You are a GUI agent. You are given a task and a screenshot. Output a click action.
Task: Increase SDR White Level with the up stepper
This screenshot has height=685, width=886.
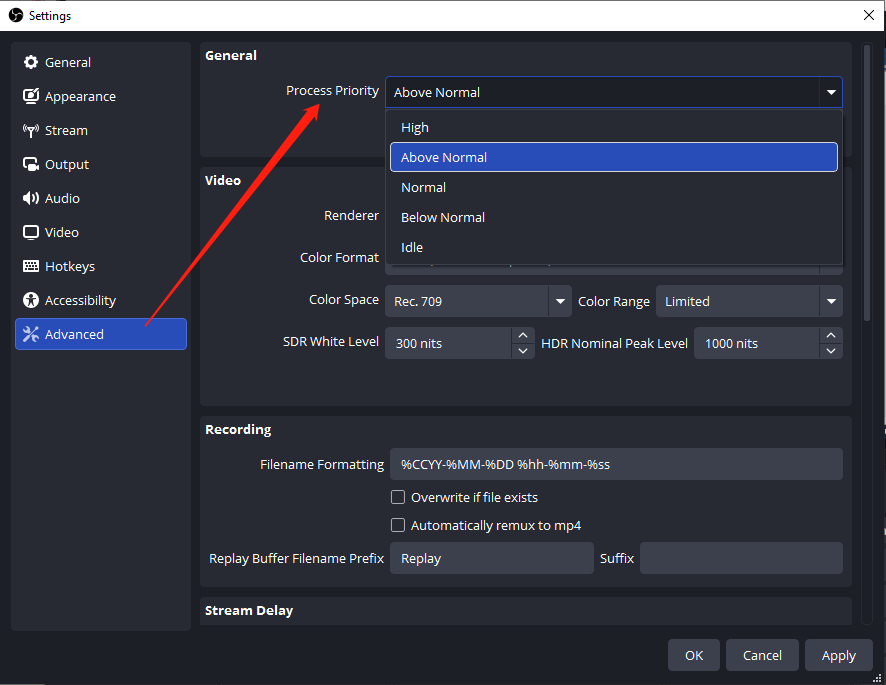(x=523, y=336)
